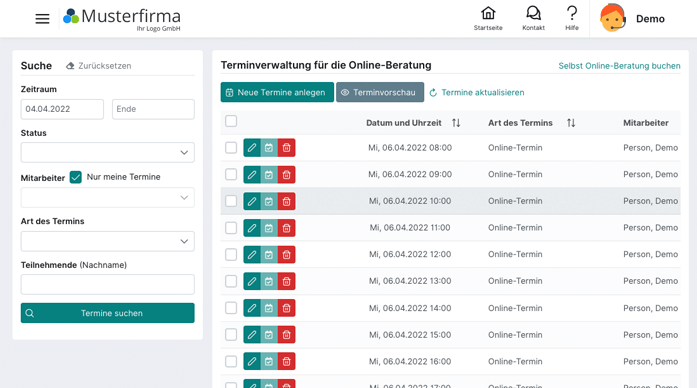The height and width of the screenshot is (388, 697).
Task: Edit the 12:00 appointment
Action: pyautogui.click(x=252, y=254)
